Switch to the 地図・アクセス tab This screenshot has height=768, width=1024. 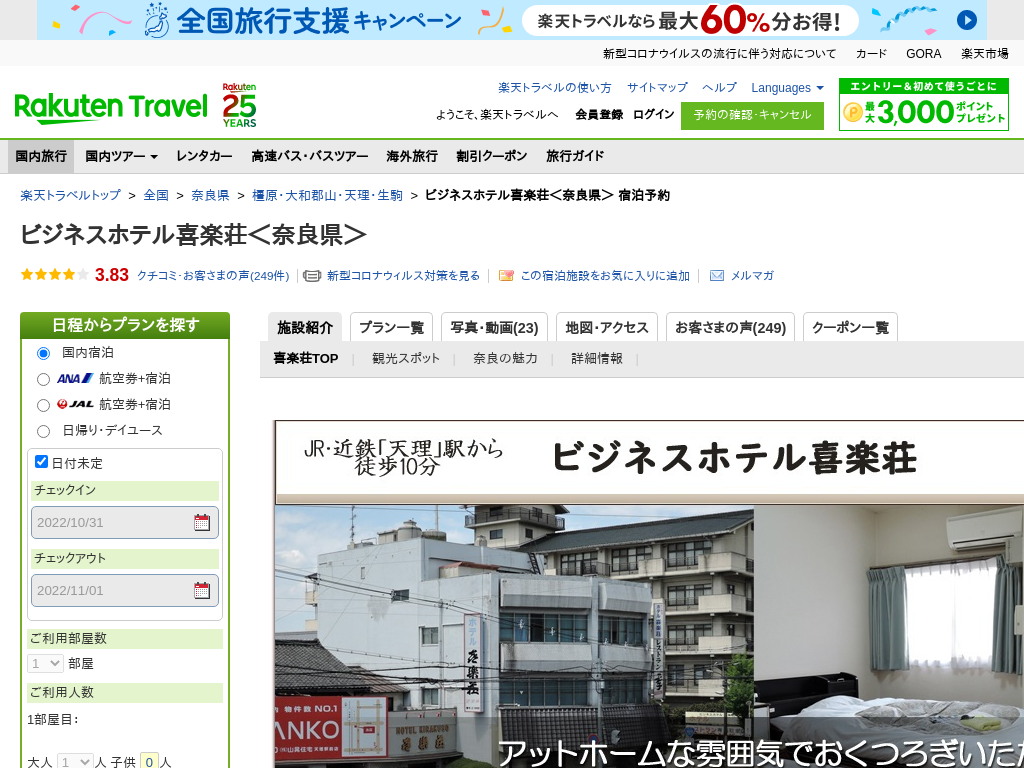pos(607,327)
